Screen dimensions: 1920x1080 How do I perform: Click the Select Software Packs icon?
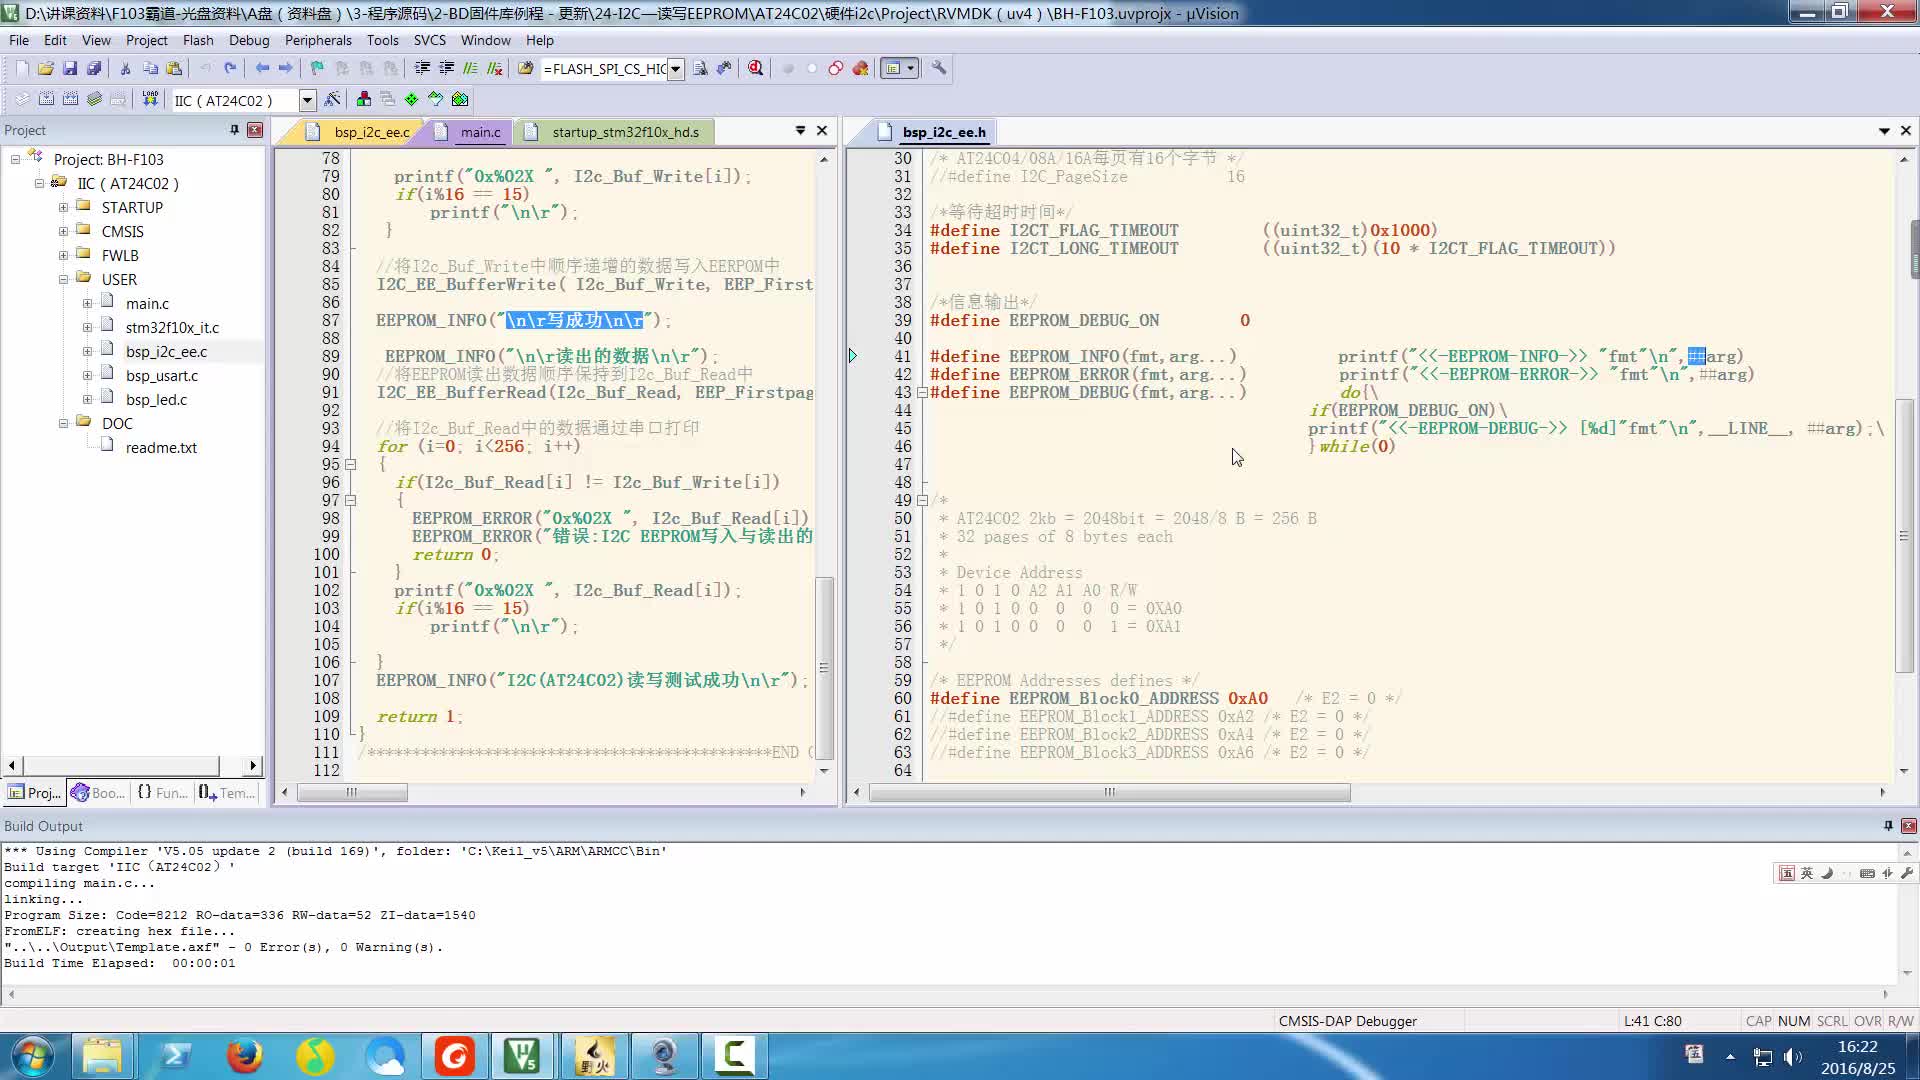tap(460, 99)
